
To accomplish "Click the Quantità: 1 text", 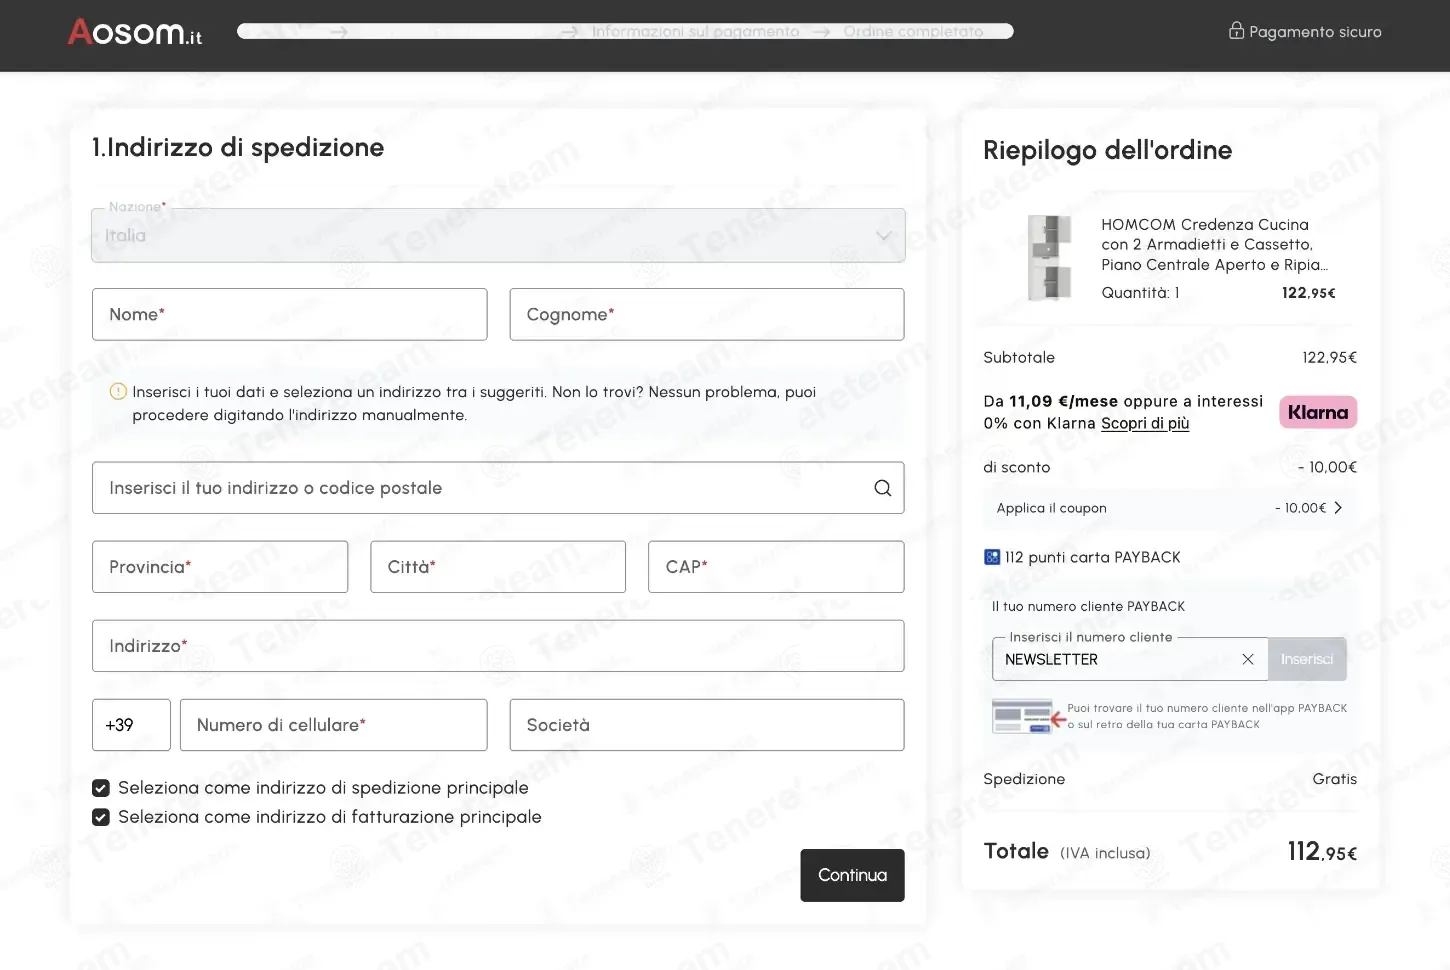I will click(x=1140, y=293).
